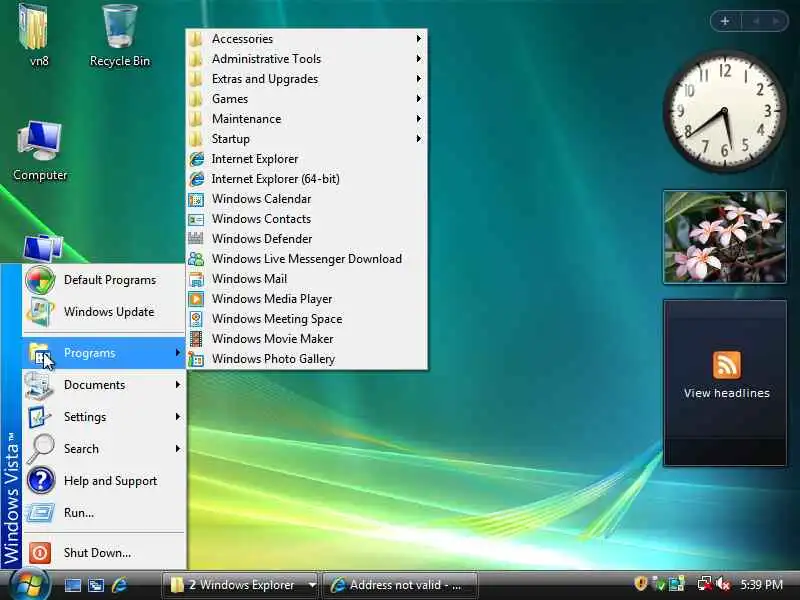Screen dimensions: 800x600
Task: Select Documents in the Start menu
Action: pos(104,385)
